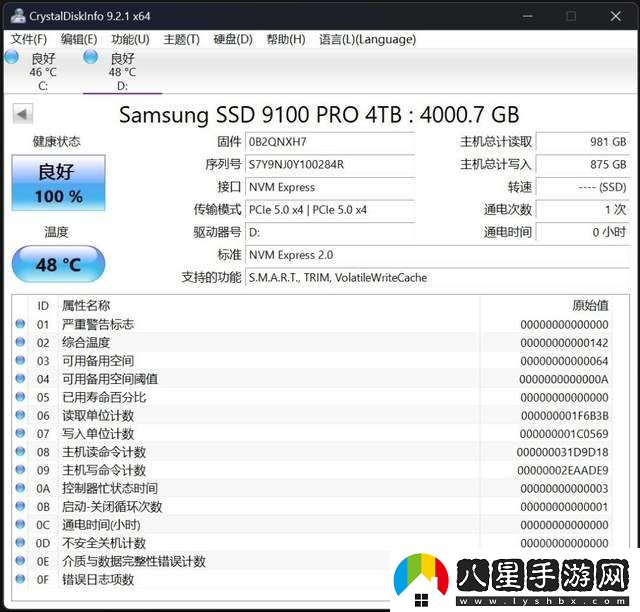Screen dimensions: 640x612
Task: Click power-on count value 1 次
Action: (583, 210)
